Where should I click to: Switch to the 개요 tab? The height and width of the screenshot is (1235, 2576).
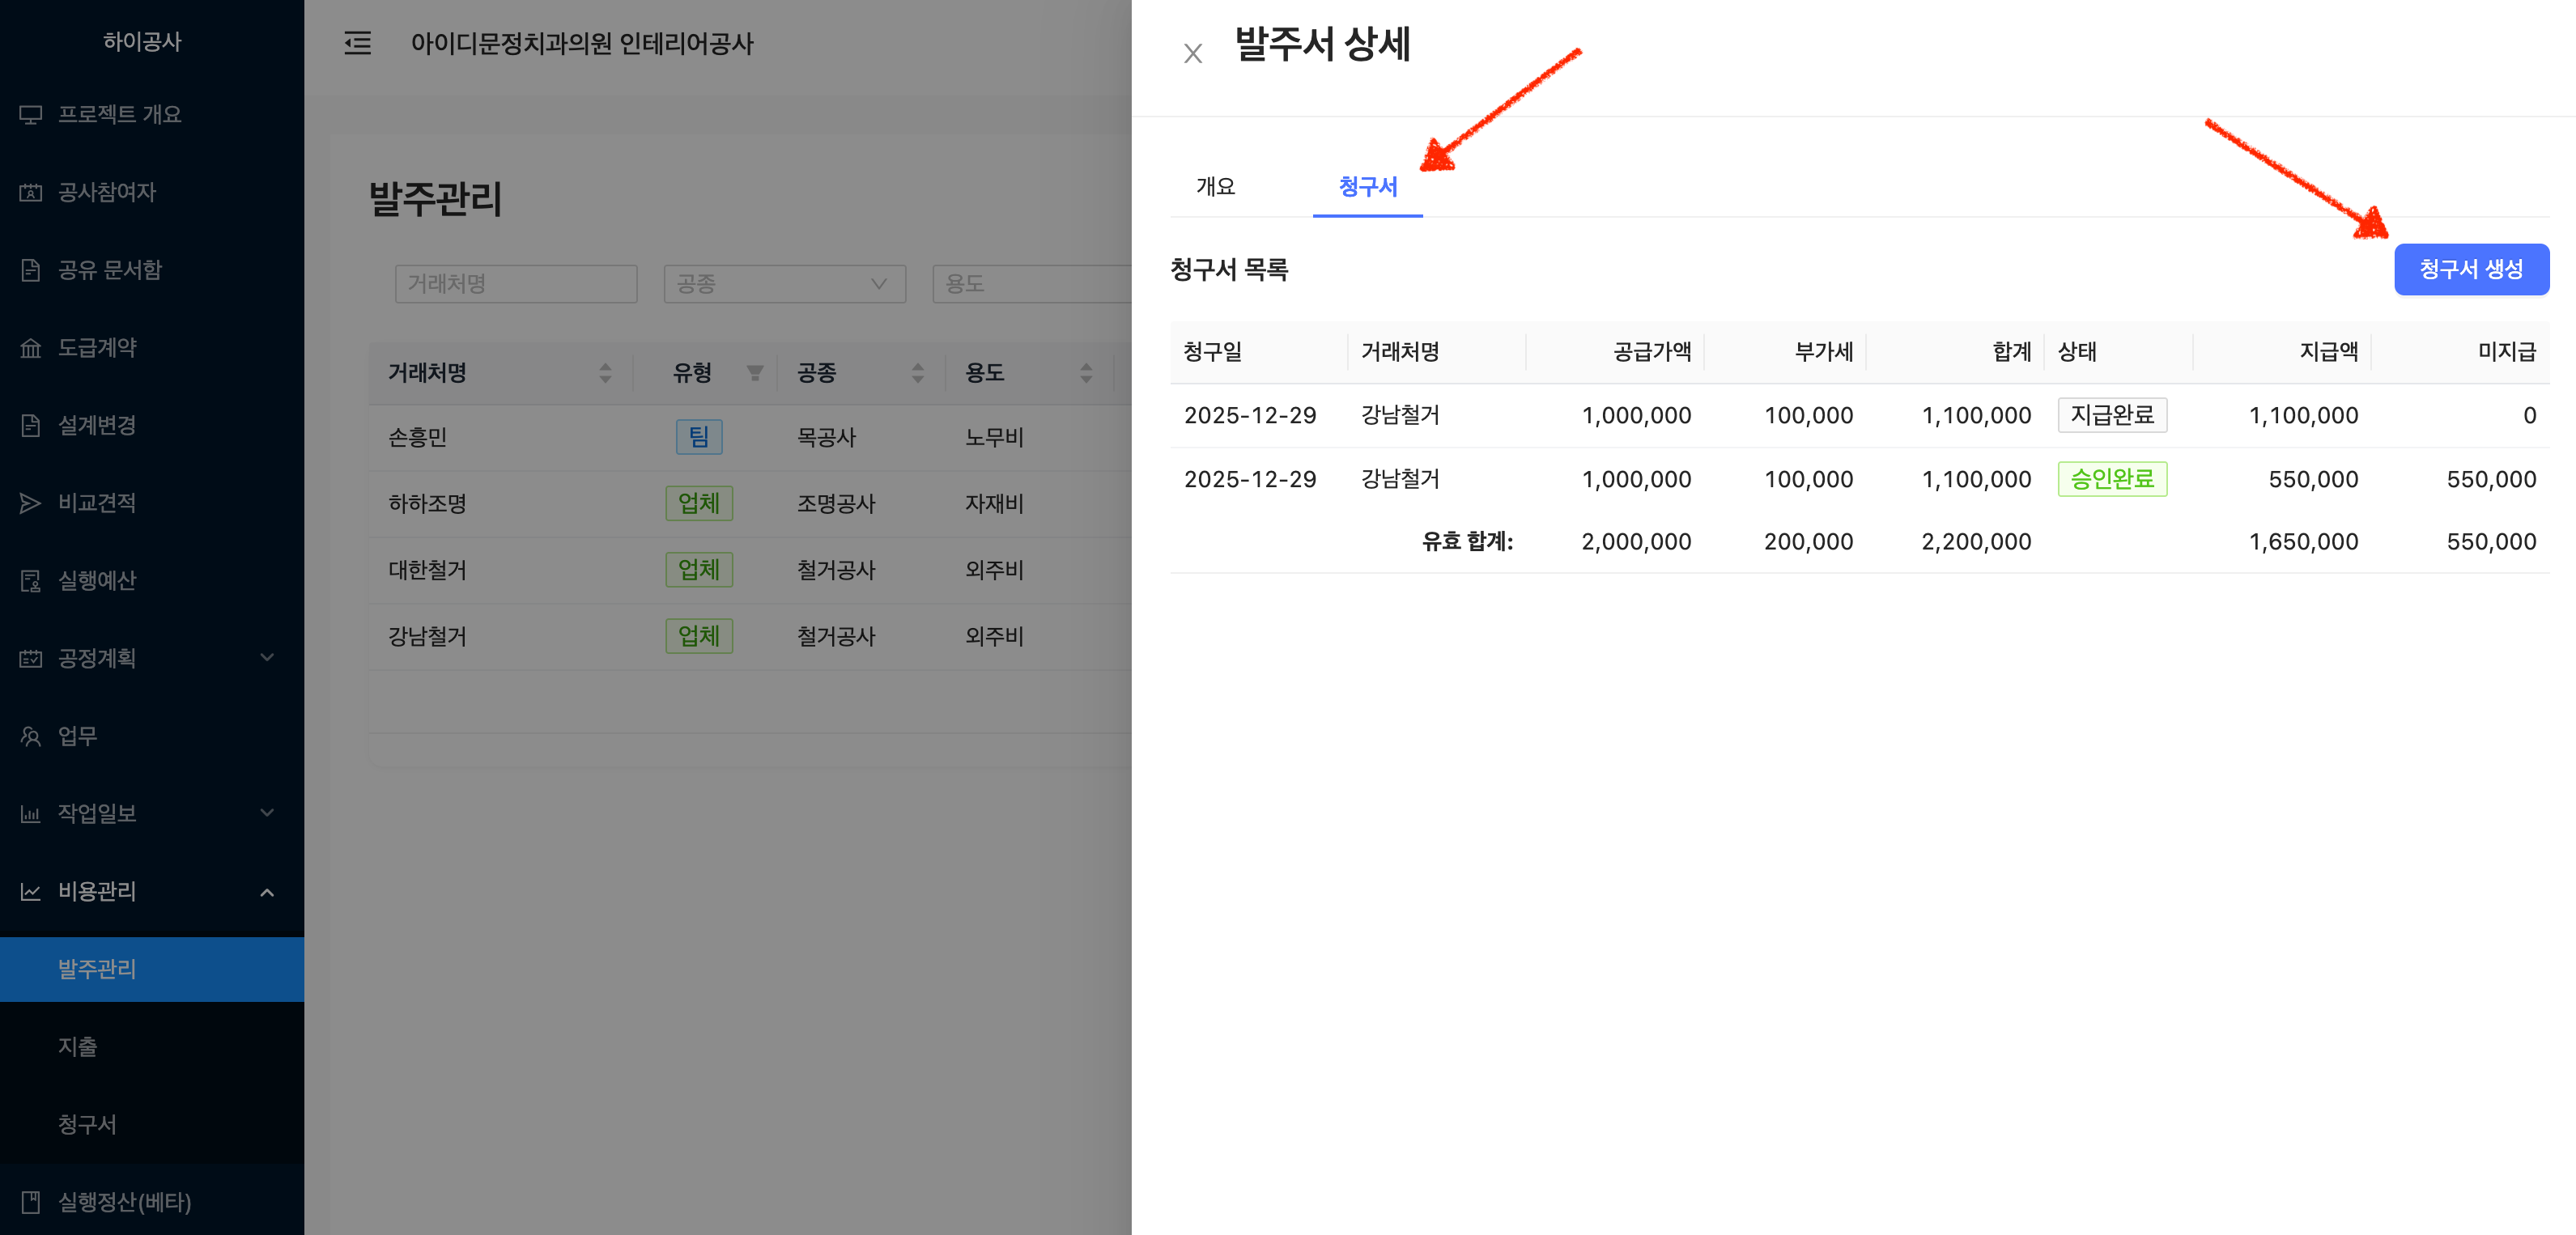[1215, 186]
